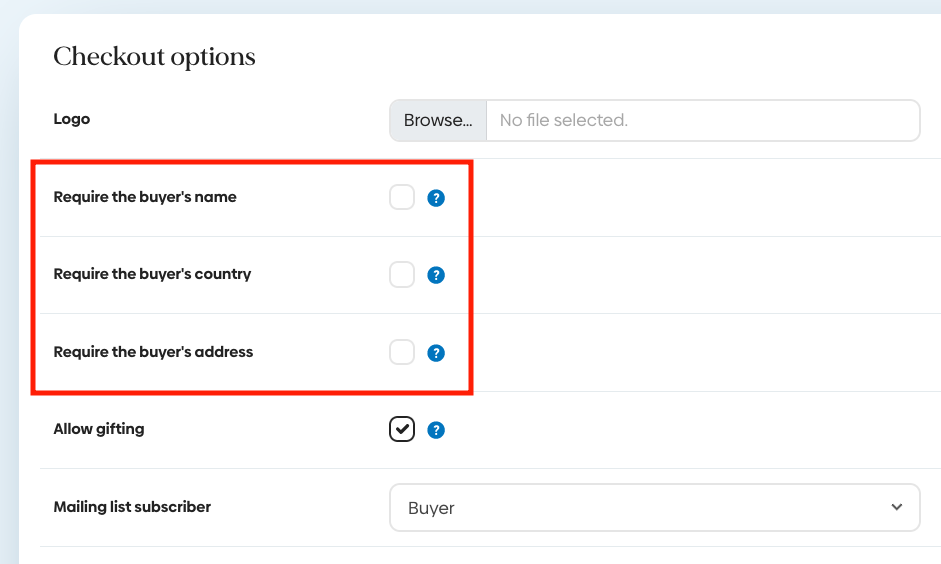Uncheck the Allow gifting checkbox
The image size is (941, 564).
coord(402,429)
